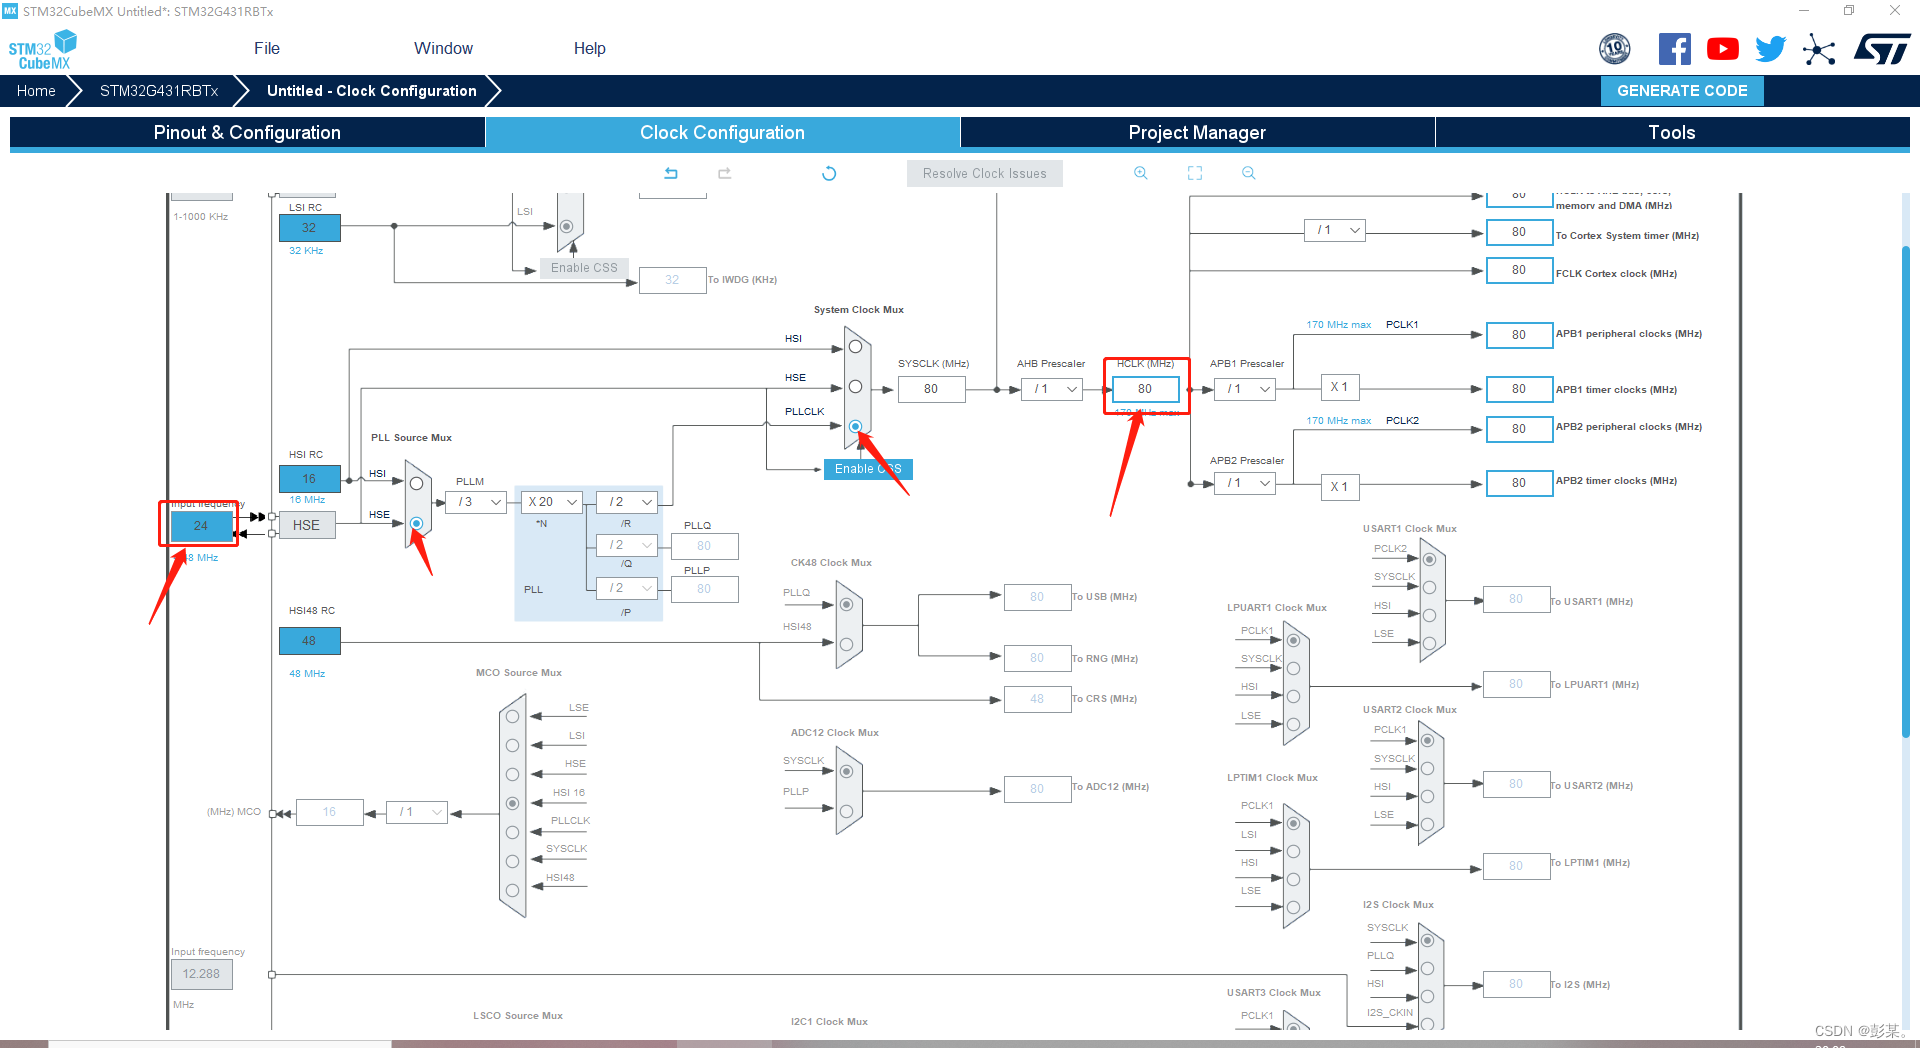Click the 12.288 input frequency field
The width and height of the screenshot is (1920, 1048).
pyautogui.click(x=201, y=974)
